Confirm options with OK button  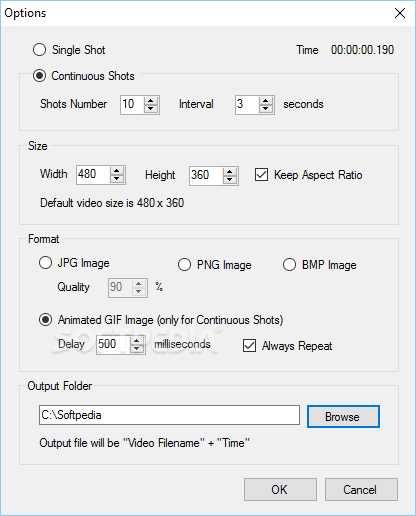pos(280,489)
